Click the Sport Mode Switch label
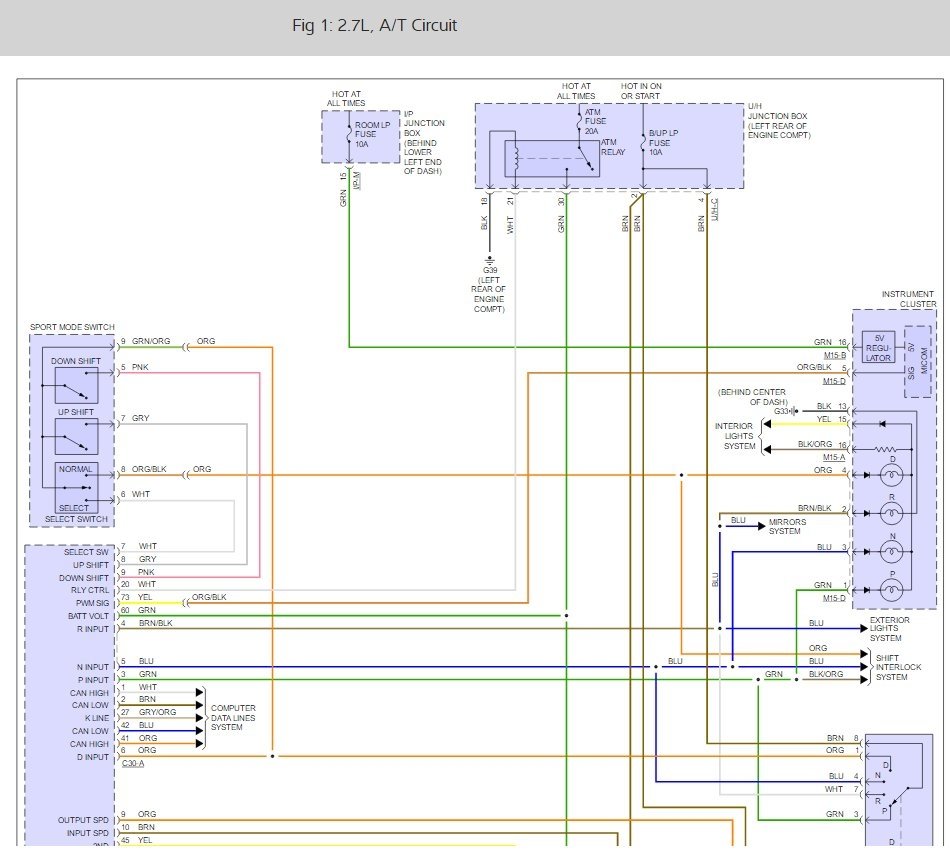 click(x=72, y=327)
